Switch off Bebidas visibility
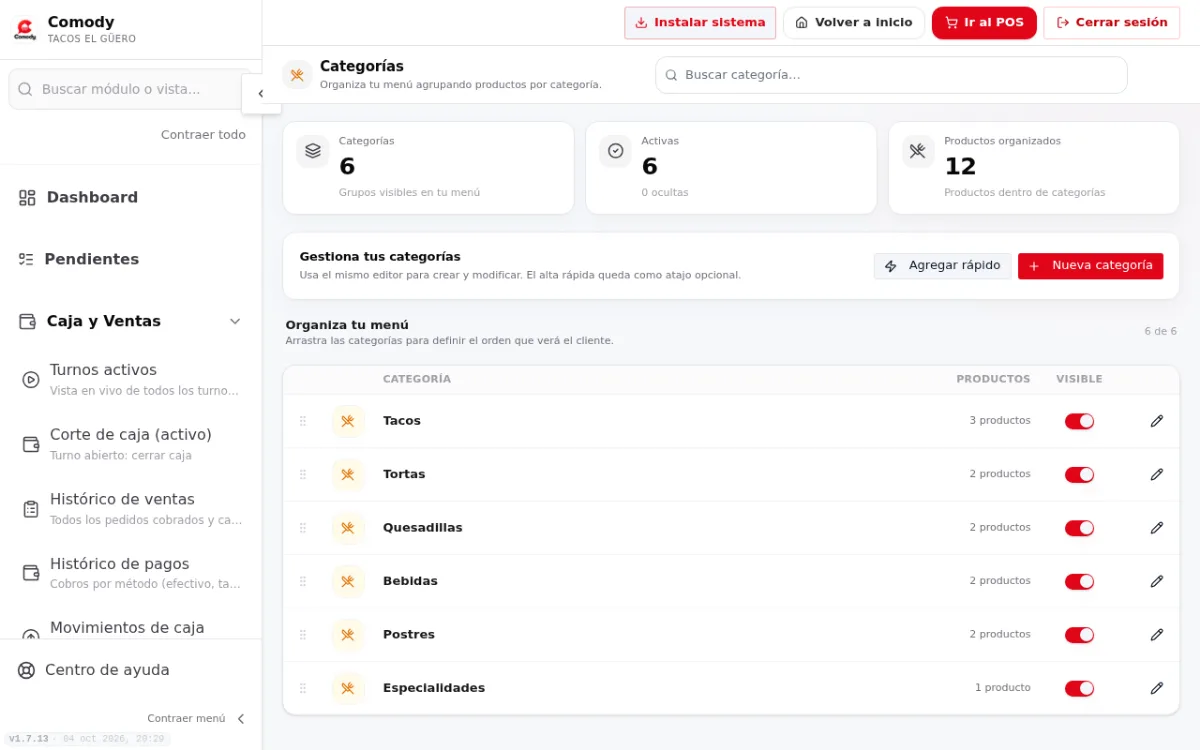 (1079, 581)
